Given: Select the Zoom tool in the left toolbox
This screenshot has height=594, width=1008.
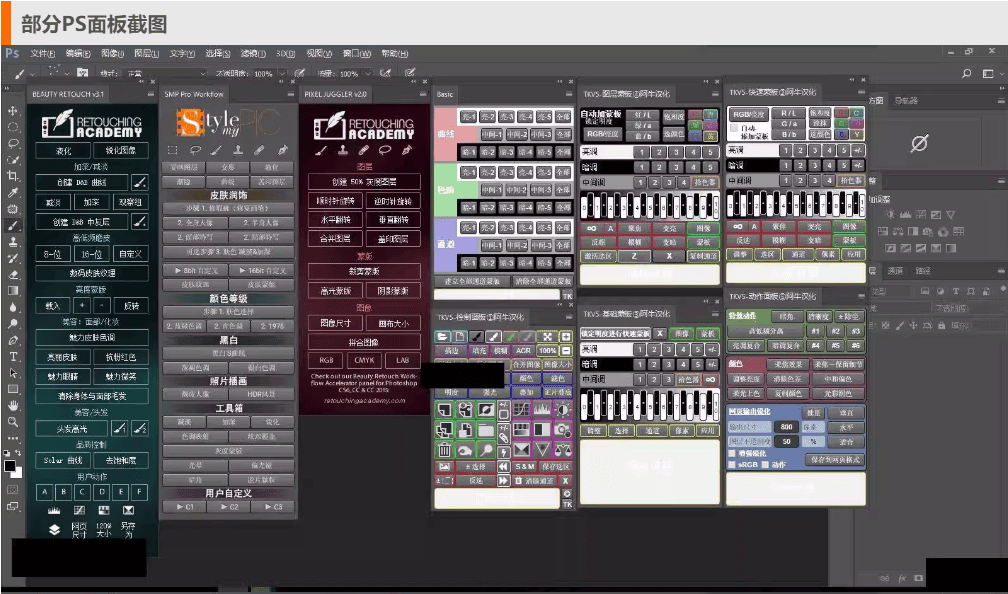Looking at the screenshot, I should 13,422.
